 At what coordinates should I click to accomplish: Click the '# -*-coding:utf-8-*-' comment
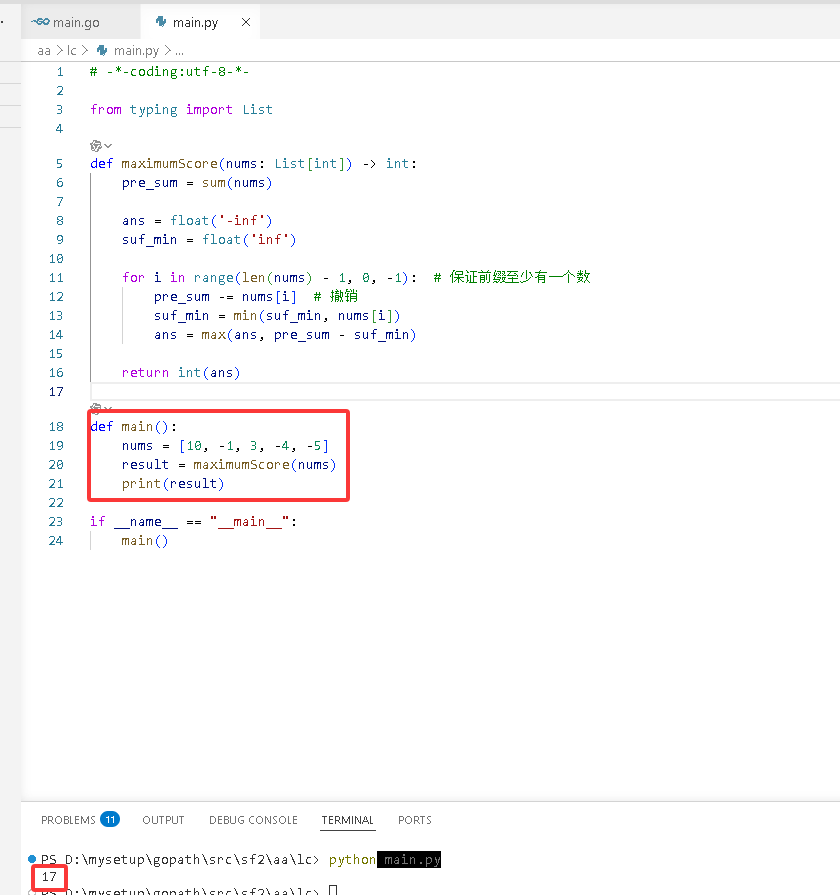169,72
